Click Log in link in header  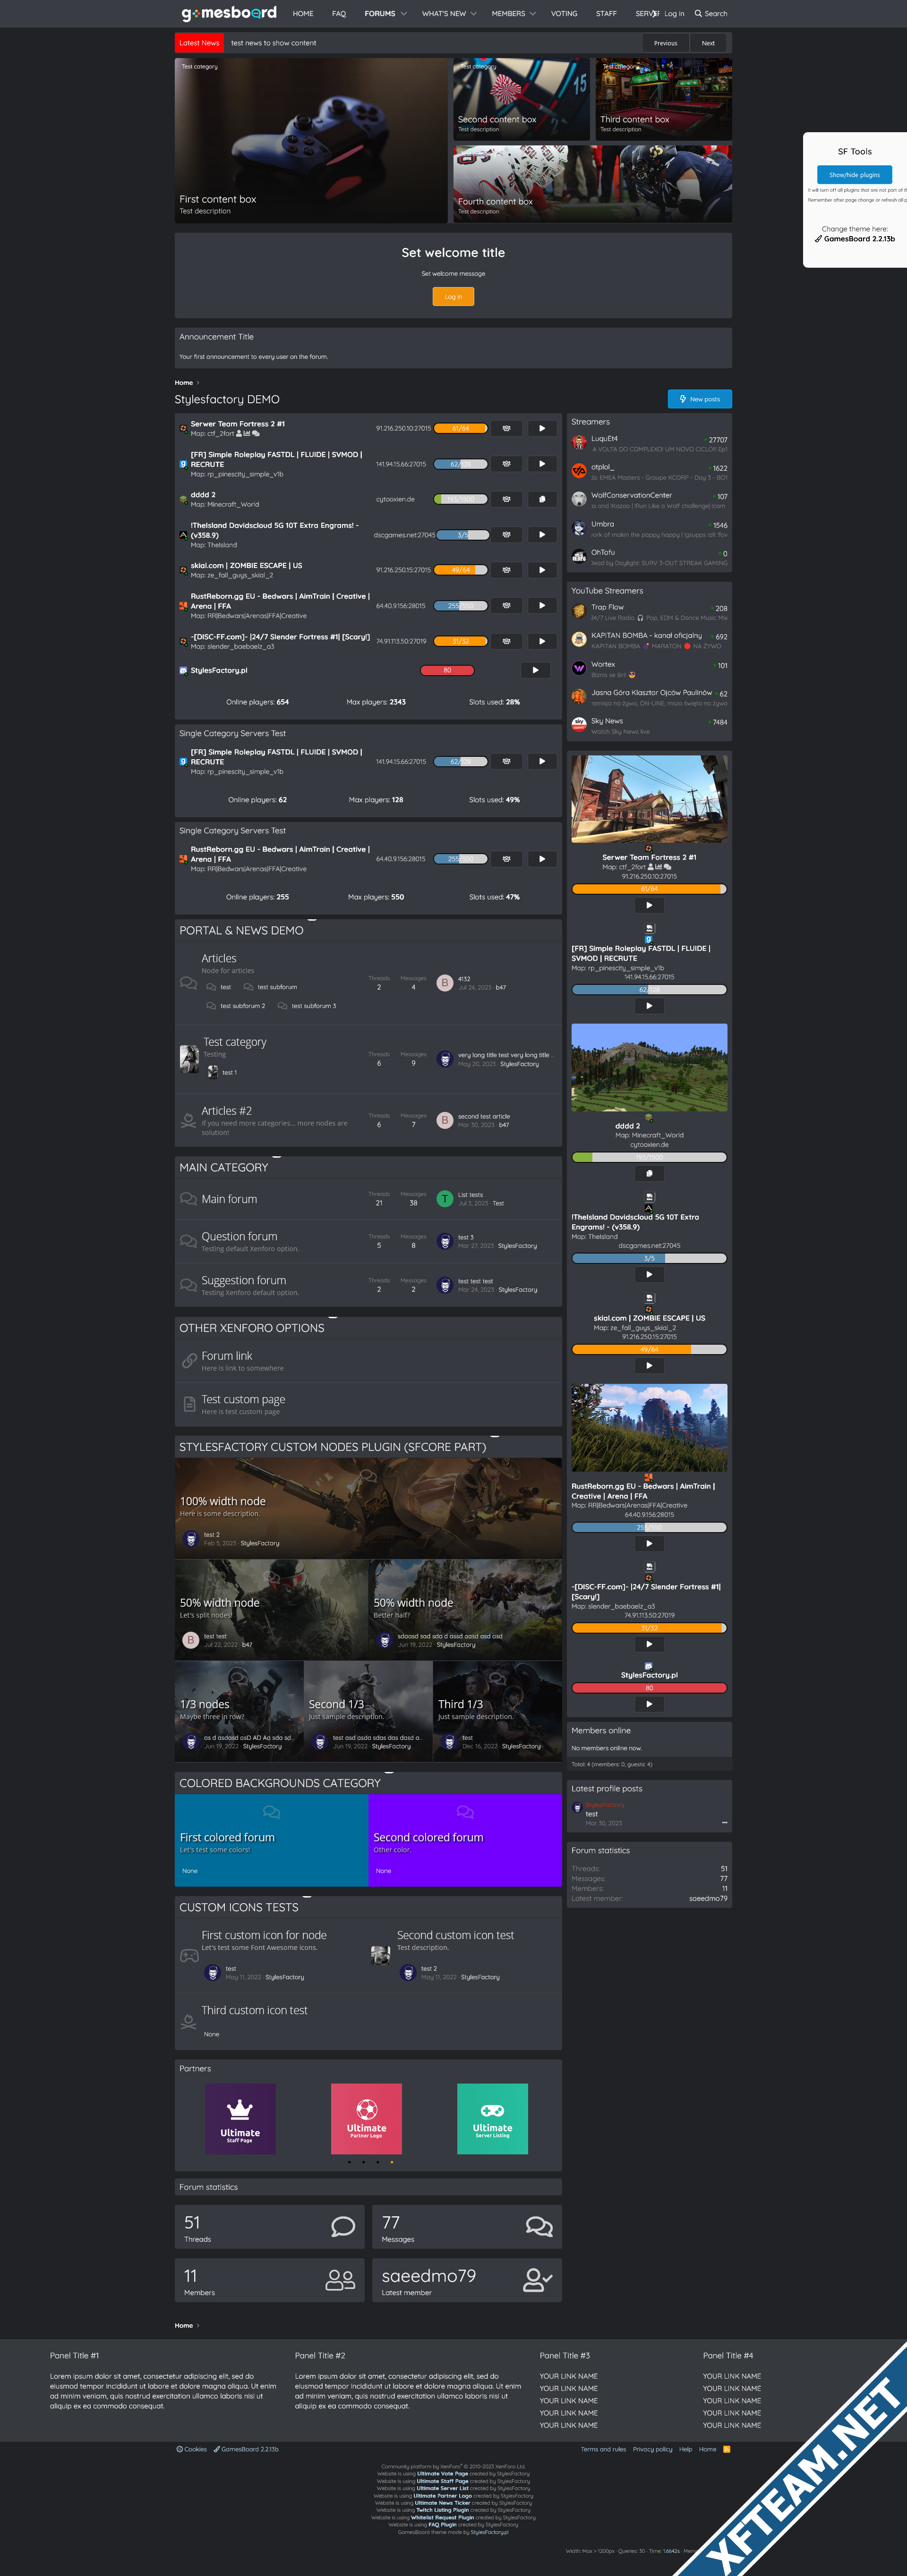tap(674, 14)
